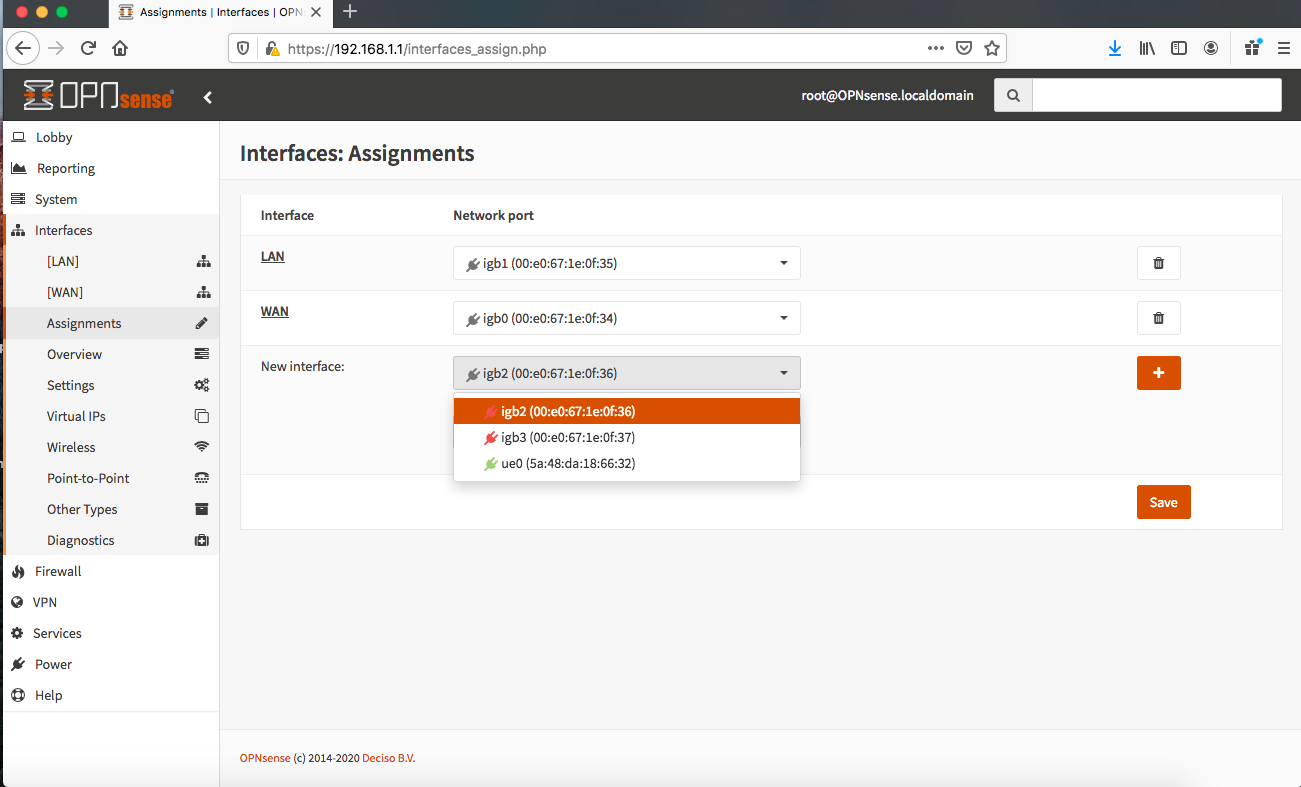This screenshot has width=1301, height=787.
Task: Go back in the browser
Action: (24, 48)
